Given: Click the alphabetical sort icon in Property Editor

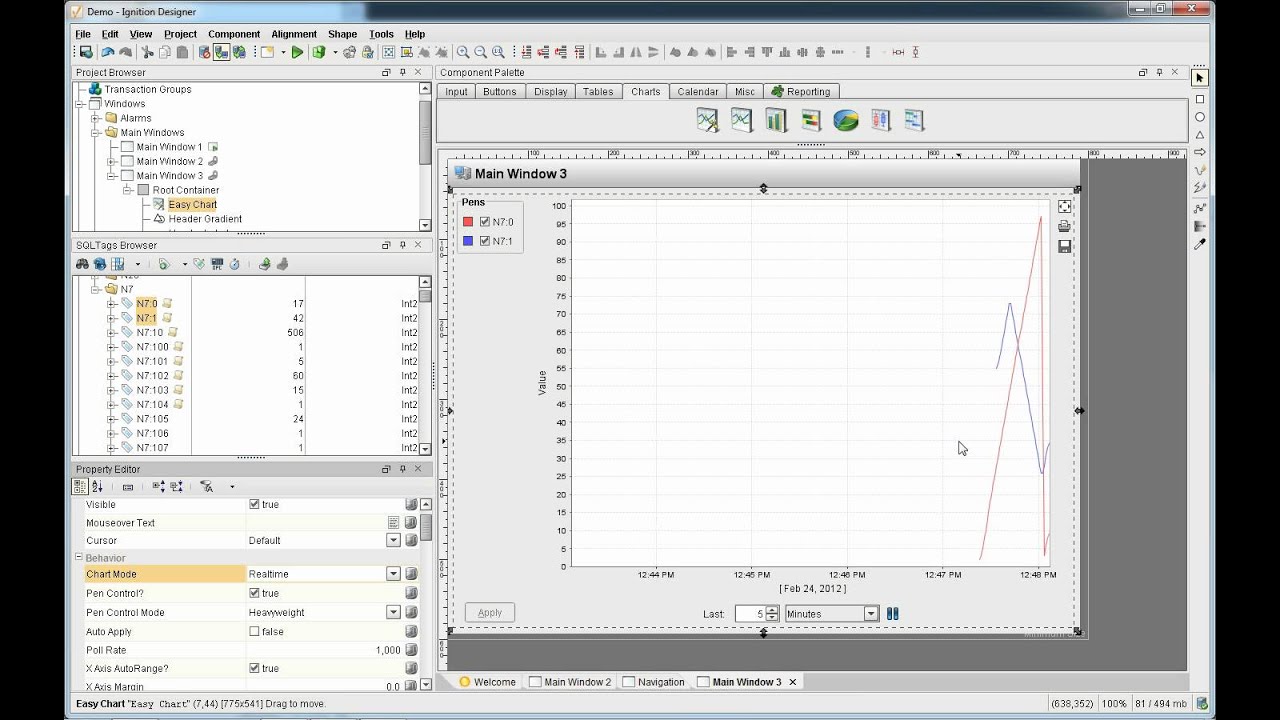Looking at the screenshot, I should tap(97, 487).
